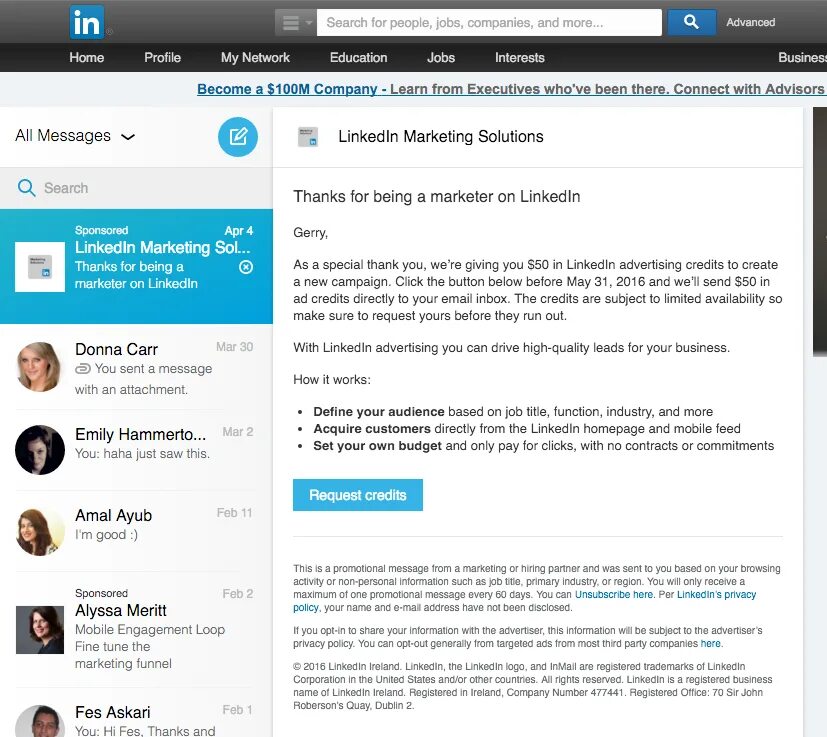Click the Unsubscribe here link
Image resolution: width=827 pixels, height=737 pixels.
click(x=614, y=595)
